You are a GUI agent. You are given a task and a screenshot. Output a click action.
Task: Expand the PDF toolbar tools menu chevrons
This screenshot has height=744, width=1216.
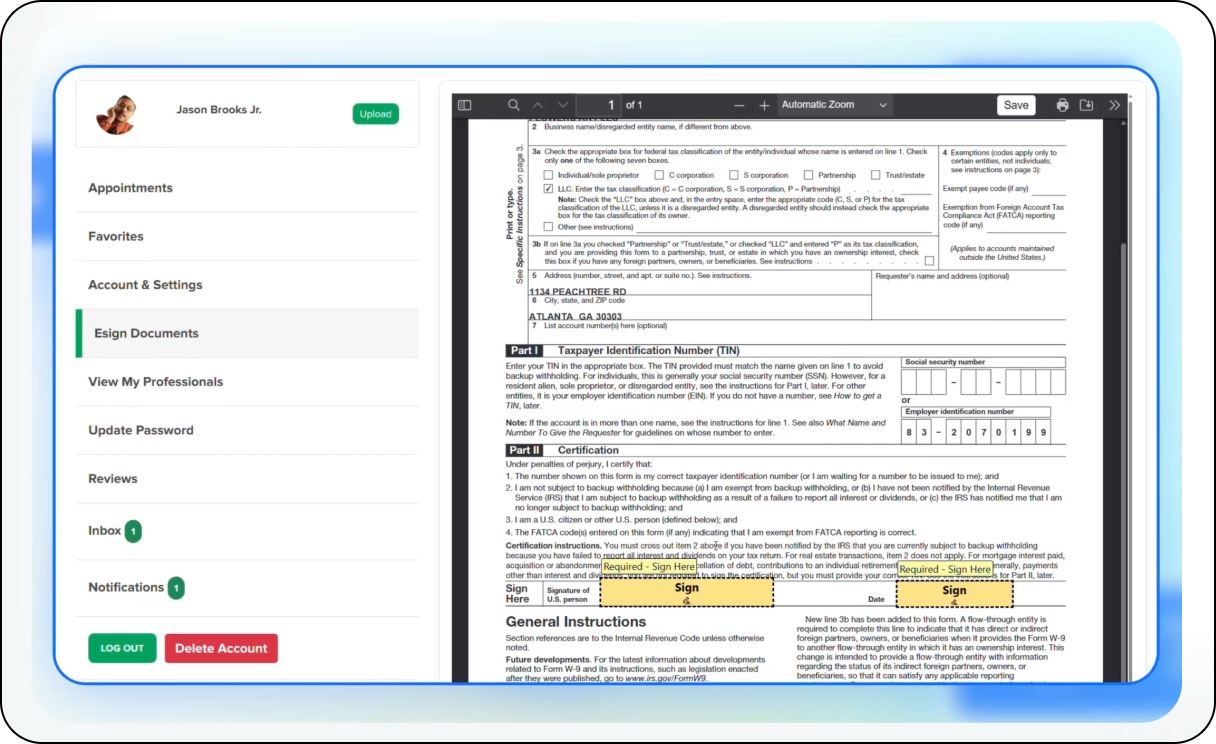(x=1114, y=105)
